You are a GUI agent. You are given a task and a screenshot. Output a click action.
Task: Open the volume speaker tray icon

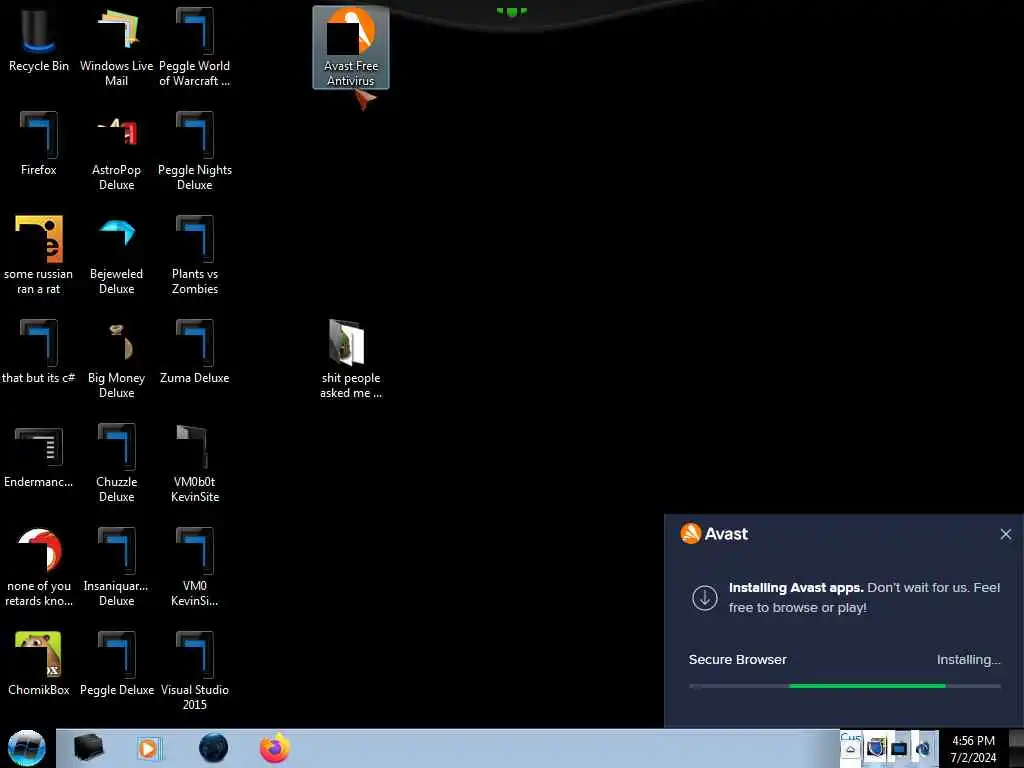(x=923, y=748)
